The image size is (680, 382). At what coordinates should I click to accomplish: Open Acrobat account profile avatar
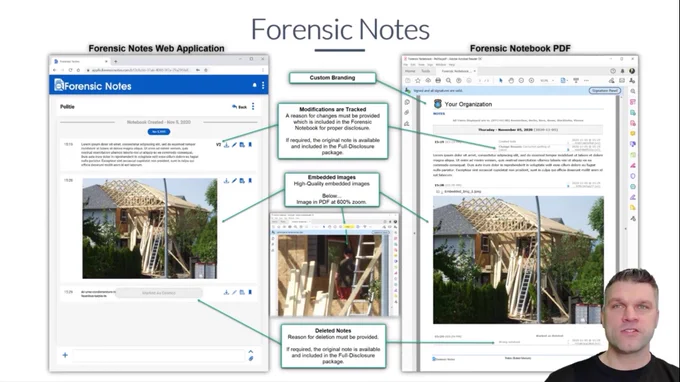632,71
